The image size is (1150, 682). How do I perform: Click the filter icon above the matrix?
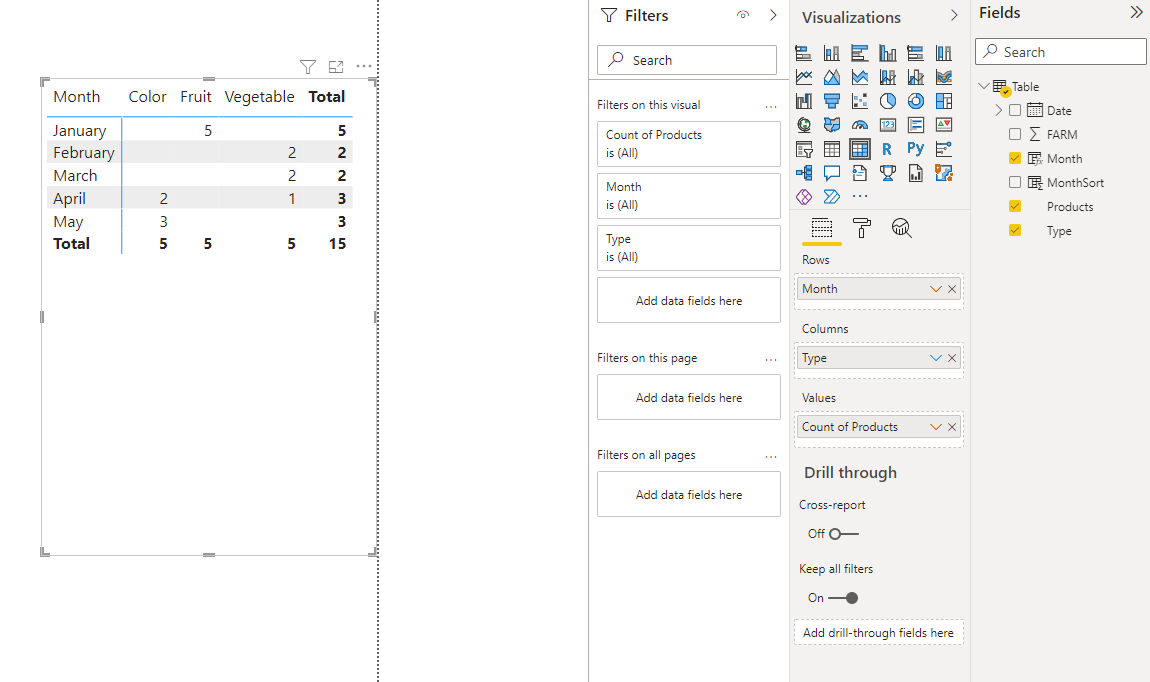click(x=308, y=67)
